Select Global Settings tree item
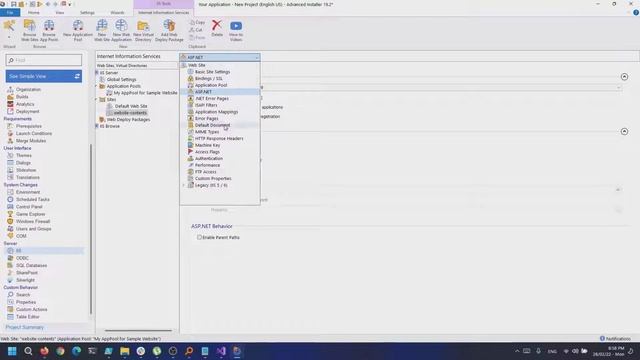Image resolution: width=640 pixels, height=360 pixels. (x=121, y=80)
